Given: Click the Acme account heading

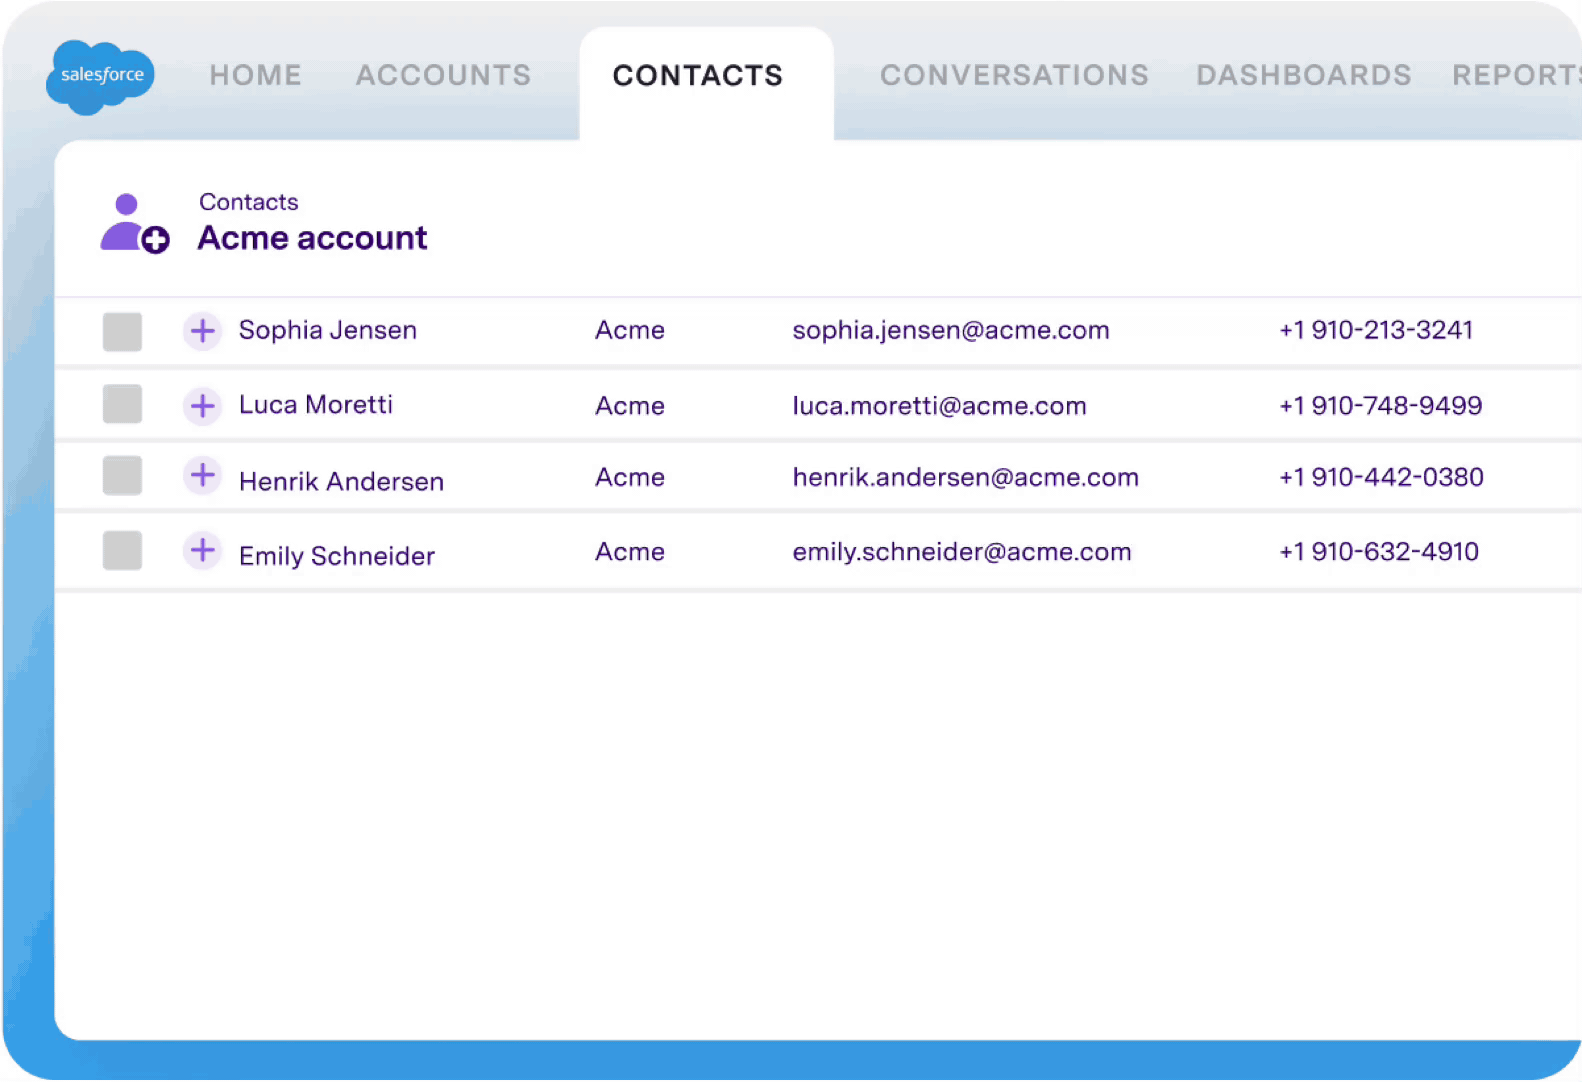Looking at the screenshot, I should 312,238.
